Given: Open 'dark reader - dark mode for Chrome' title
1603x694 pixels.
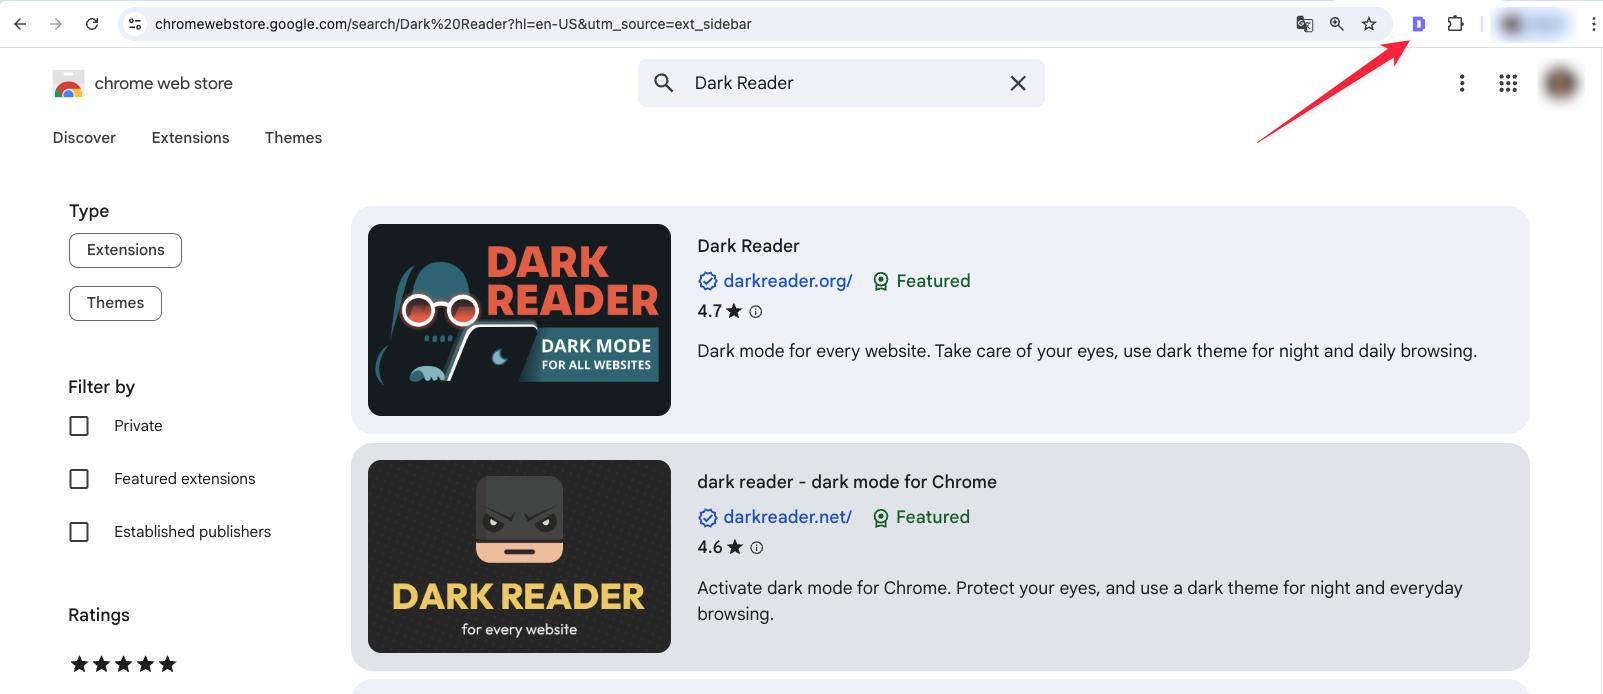Looking at the screenshot, I should click(x=847, y=482).
